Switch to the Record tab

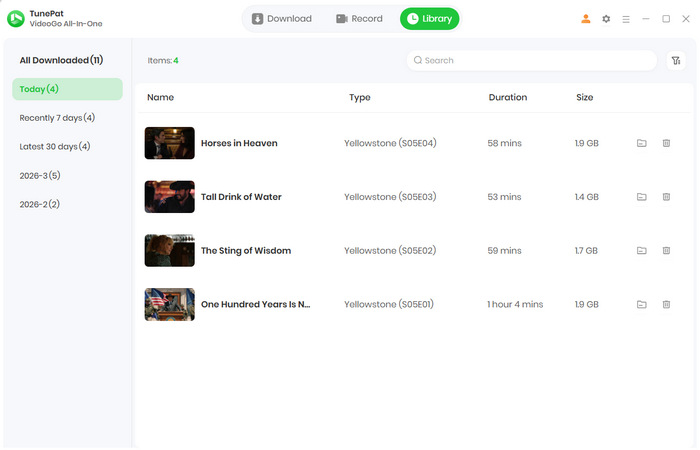359,19
